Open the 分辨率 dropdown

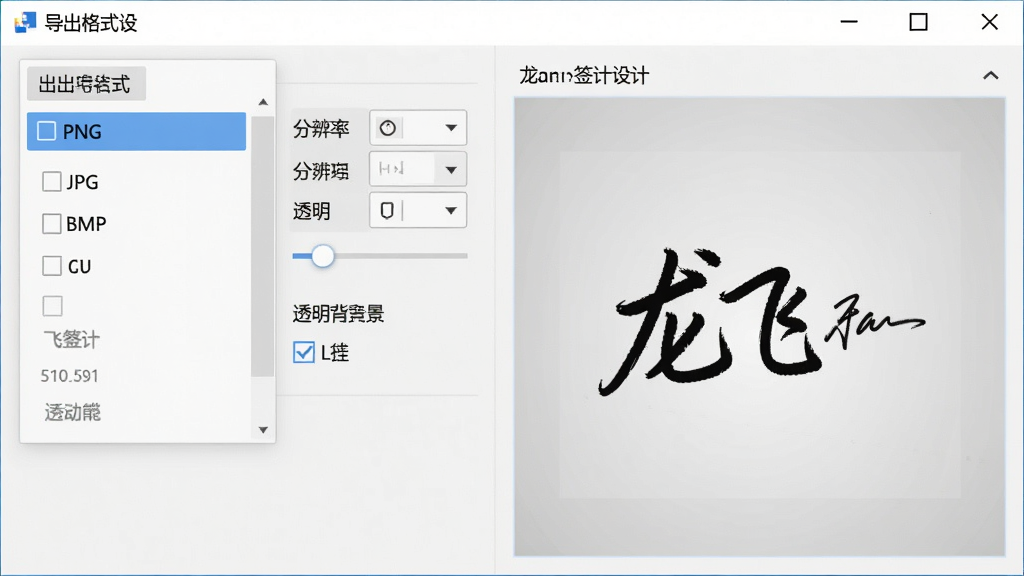(418, 127)
